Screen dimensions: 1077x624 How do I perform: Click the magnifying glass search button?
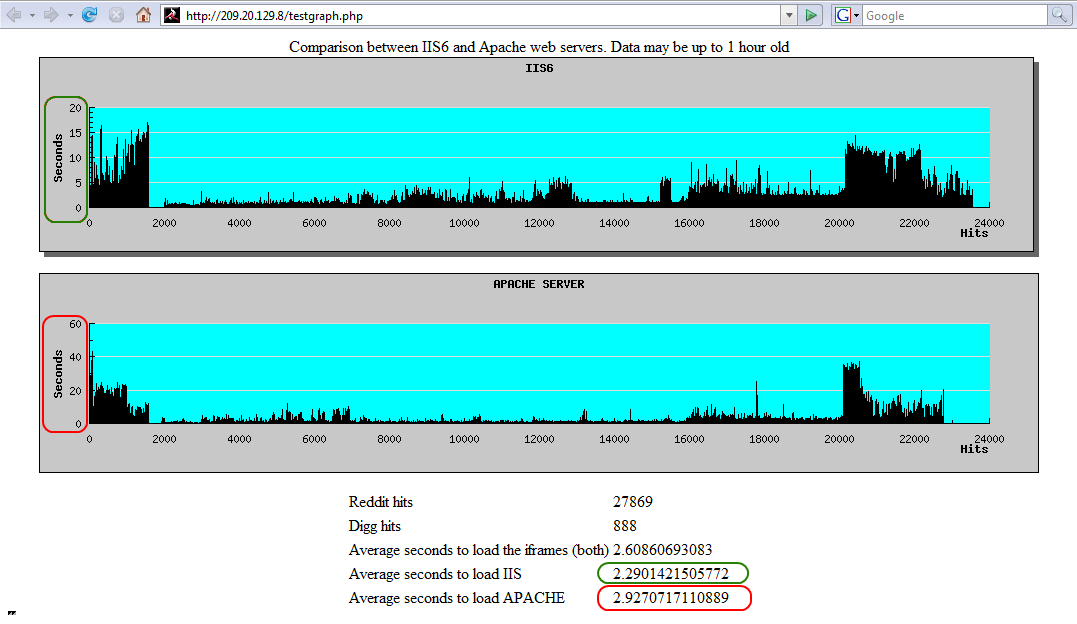[1058, 15]
